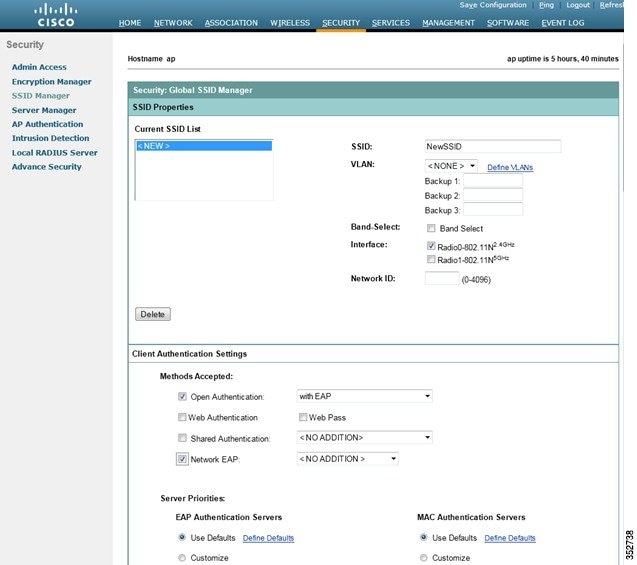Open Network EAP addition dropdown
The height and width of the screenshot is (565, 637).
pos(348,459)
